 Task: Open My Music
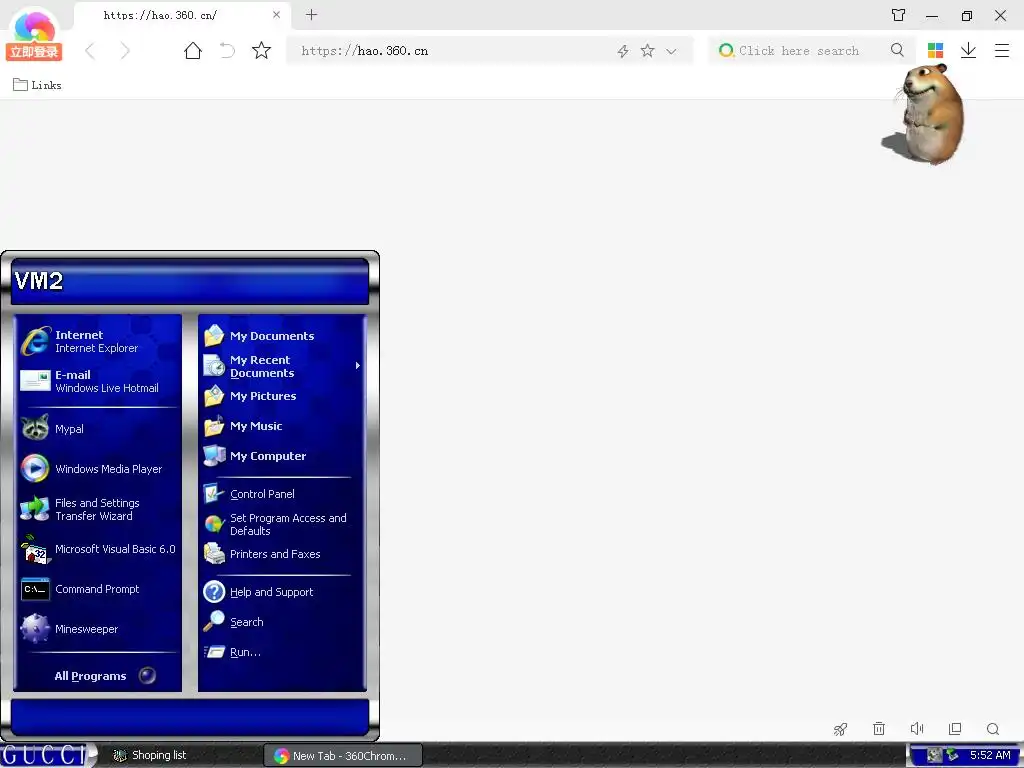click(282, 426)
